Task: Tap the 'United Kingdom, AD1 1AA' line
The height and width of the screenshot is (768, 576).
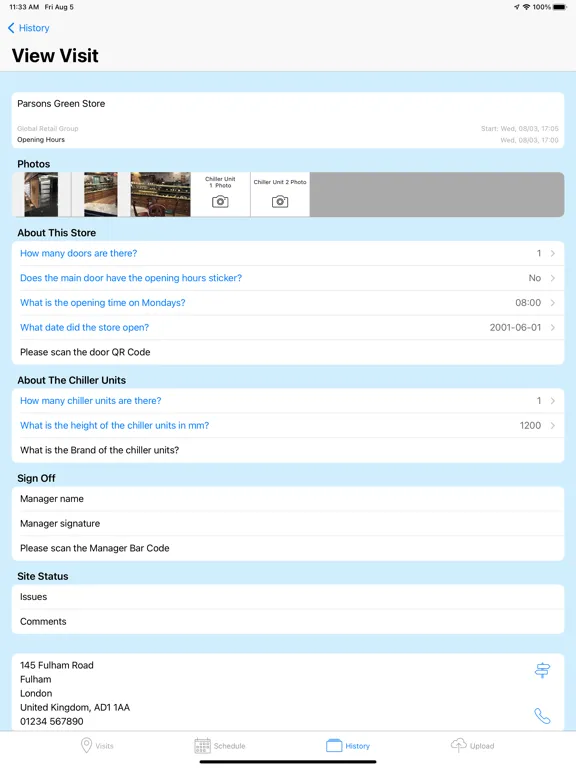Action: coord(75,707)
